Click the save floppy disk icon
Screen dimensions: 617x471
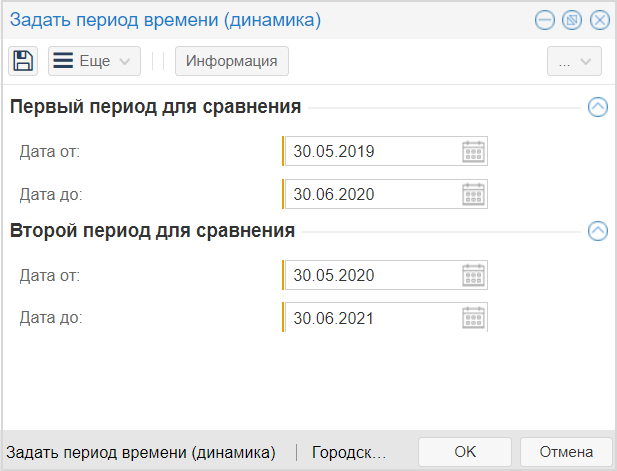[x=23, y=61]
